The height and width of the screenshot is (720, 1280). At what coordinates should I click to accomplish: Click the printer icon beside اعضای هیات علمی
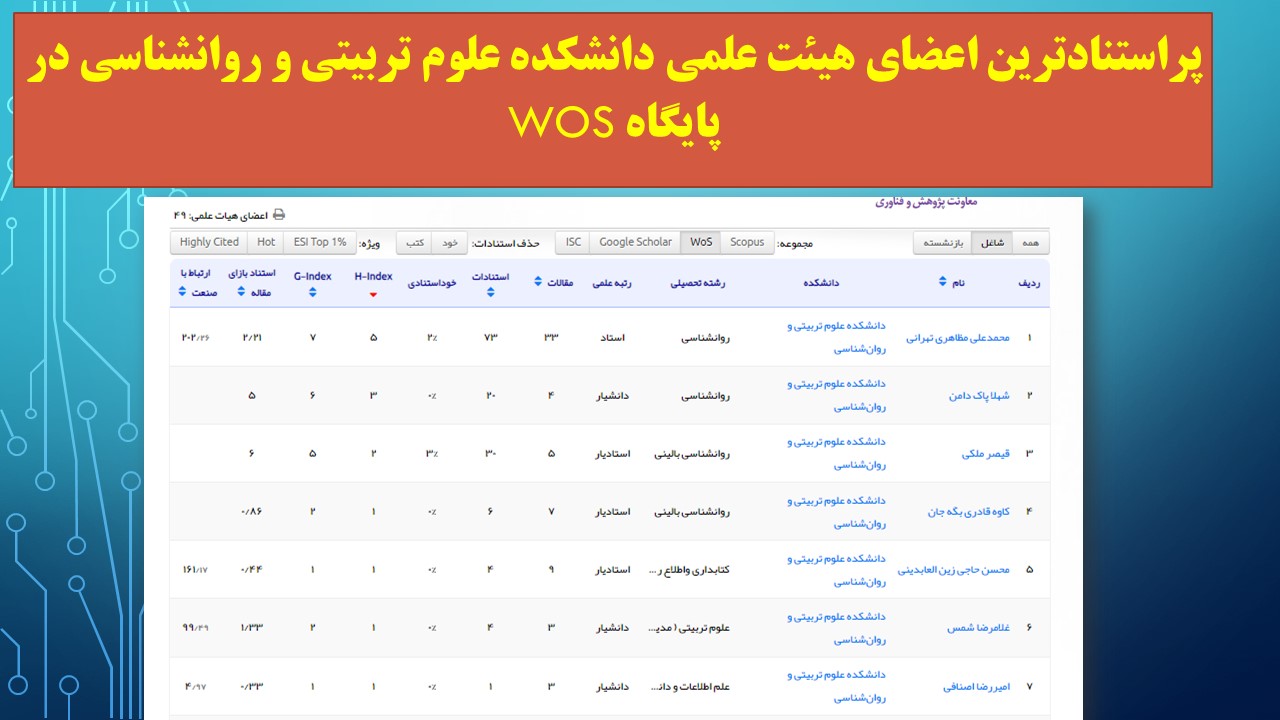click(x=279, y=215)
